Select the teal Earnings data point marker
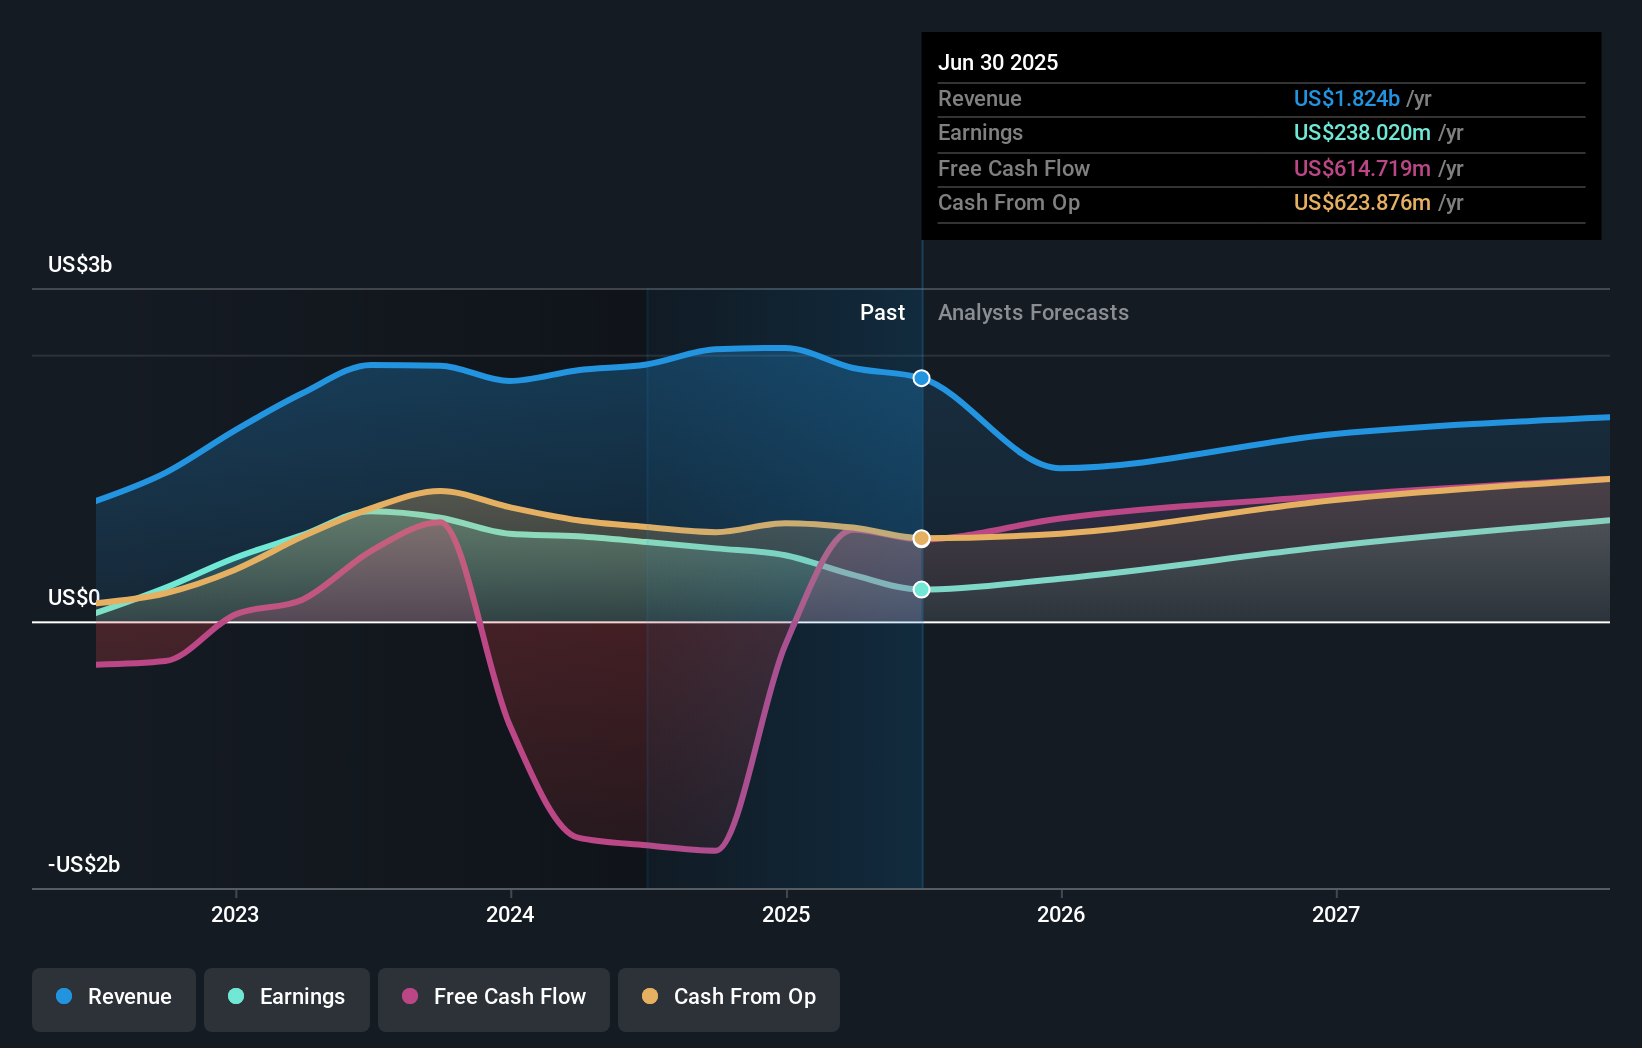The image size is (1642, 1048). [x=922, y=590]
